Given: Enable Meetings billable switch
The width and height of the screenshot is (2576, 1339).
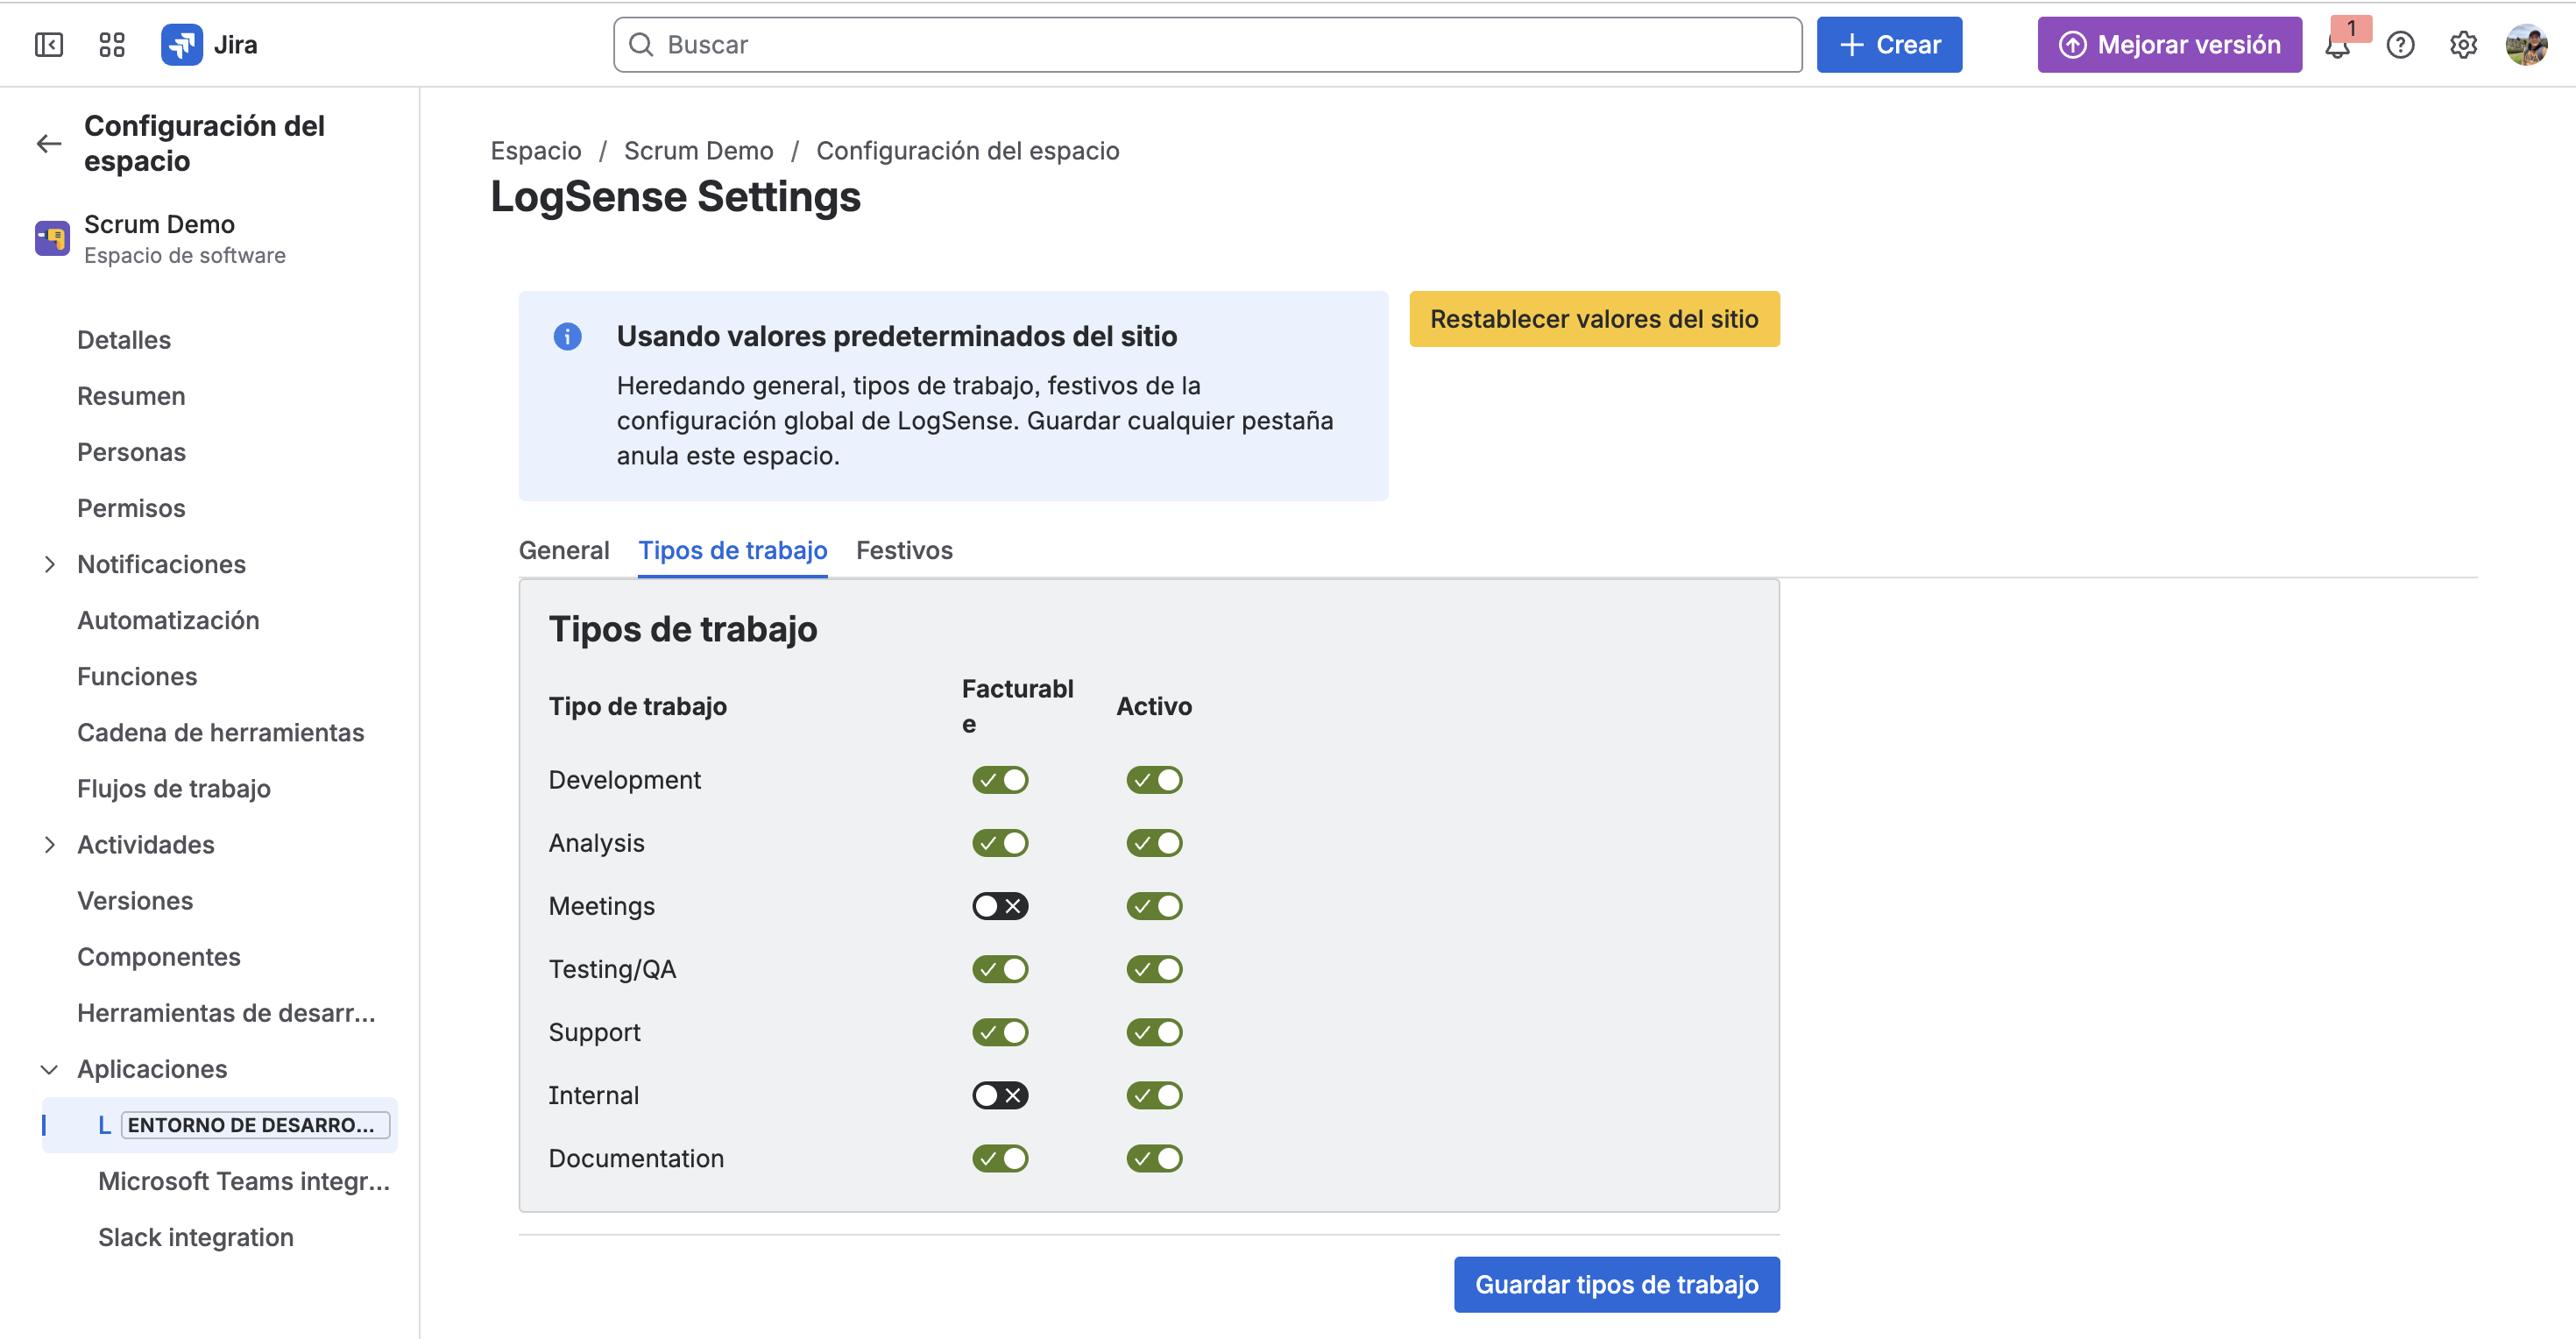Looking at the screenshot, I should [x=1000, y=906].
